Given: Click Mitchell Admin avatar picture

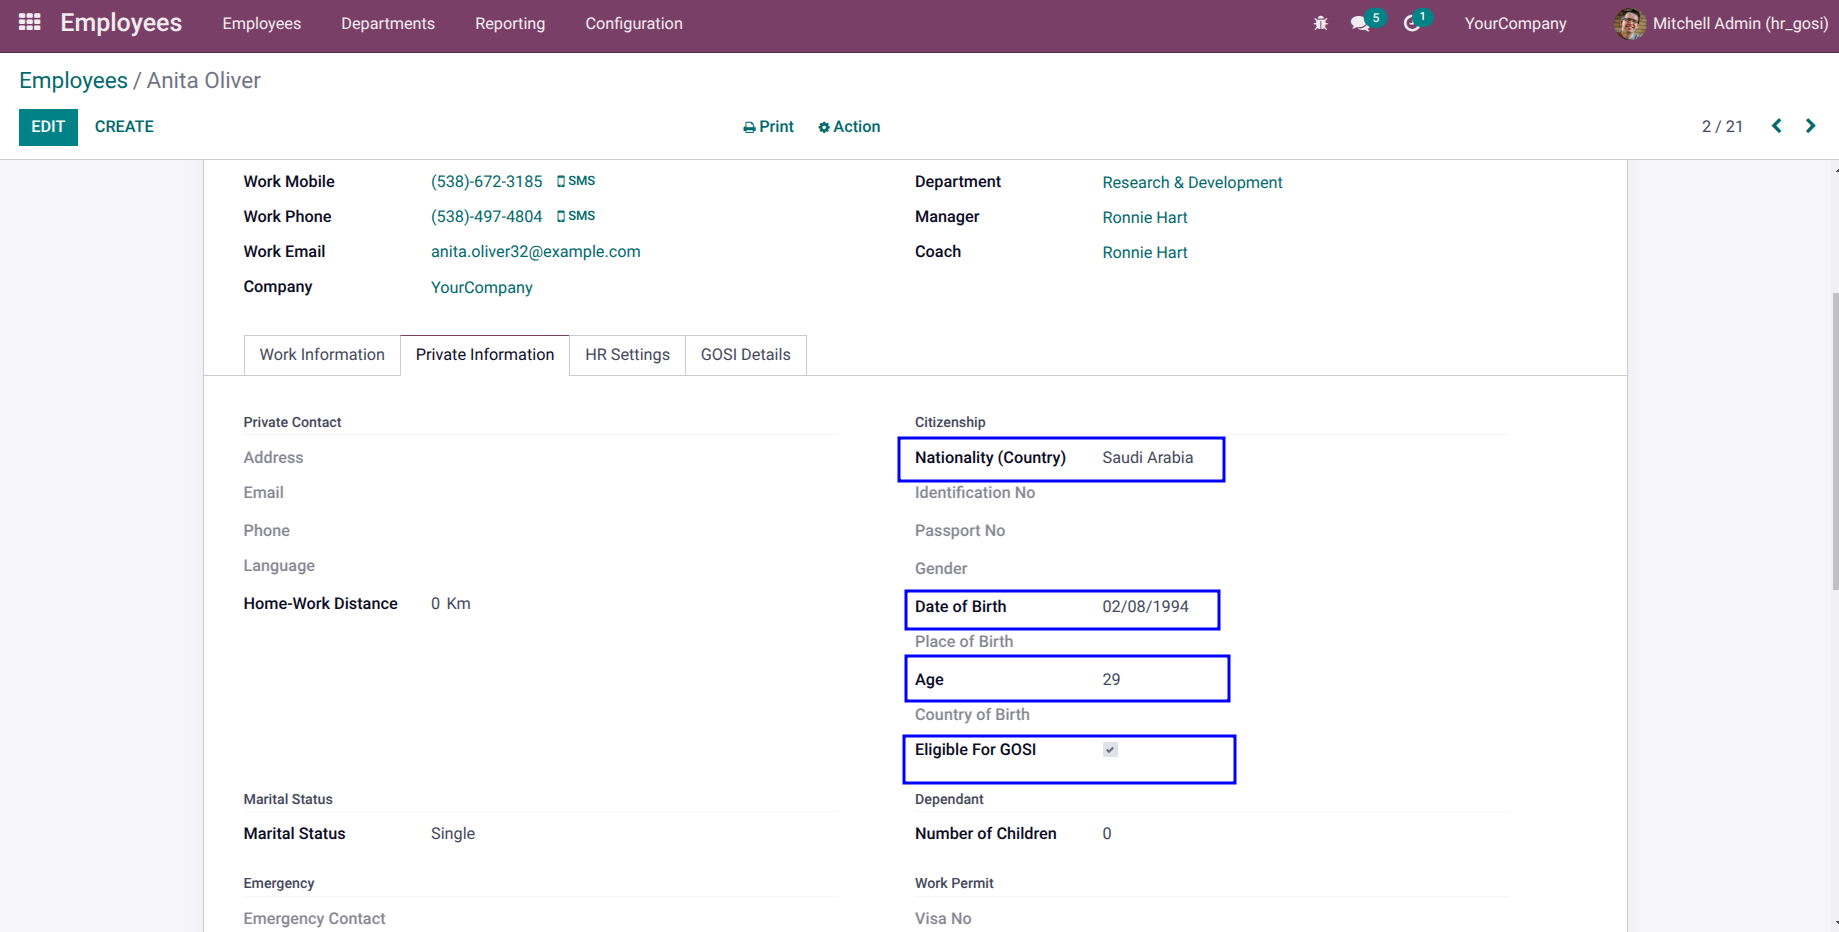Looking at the screenshot, I should click(x=1630, y=23).
